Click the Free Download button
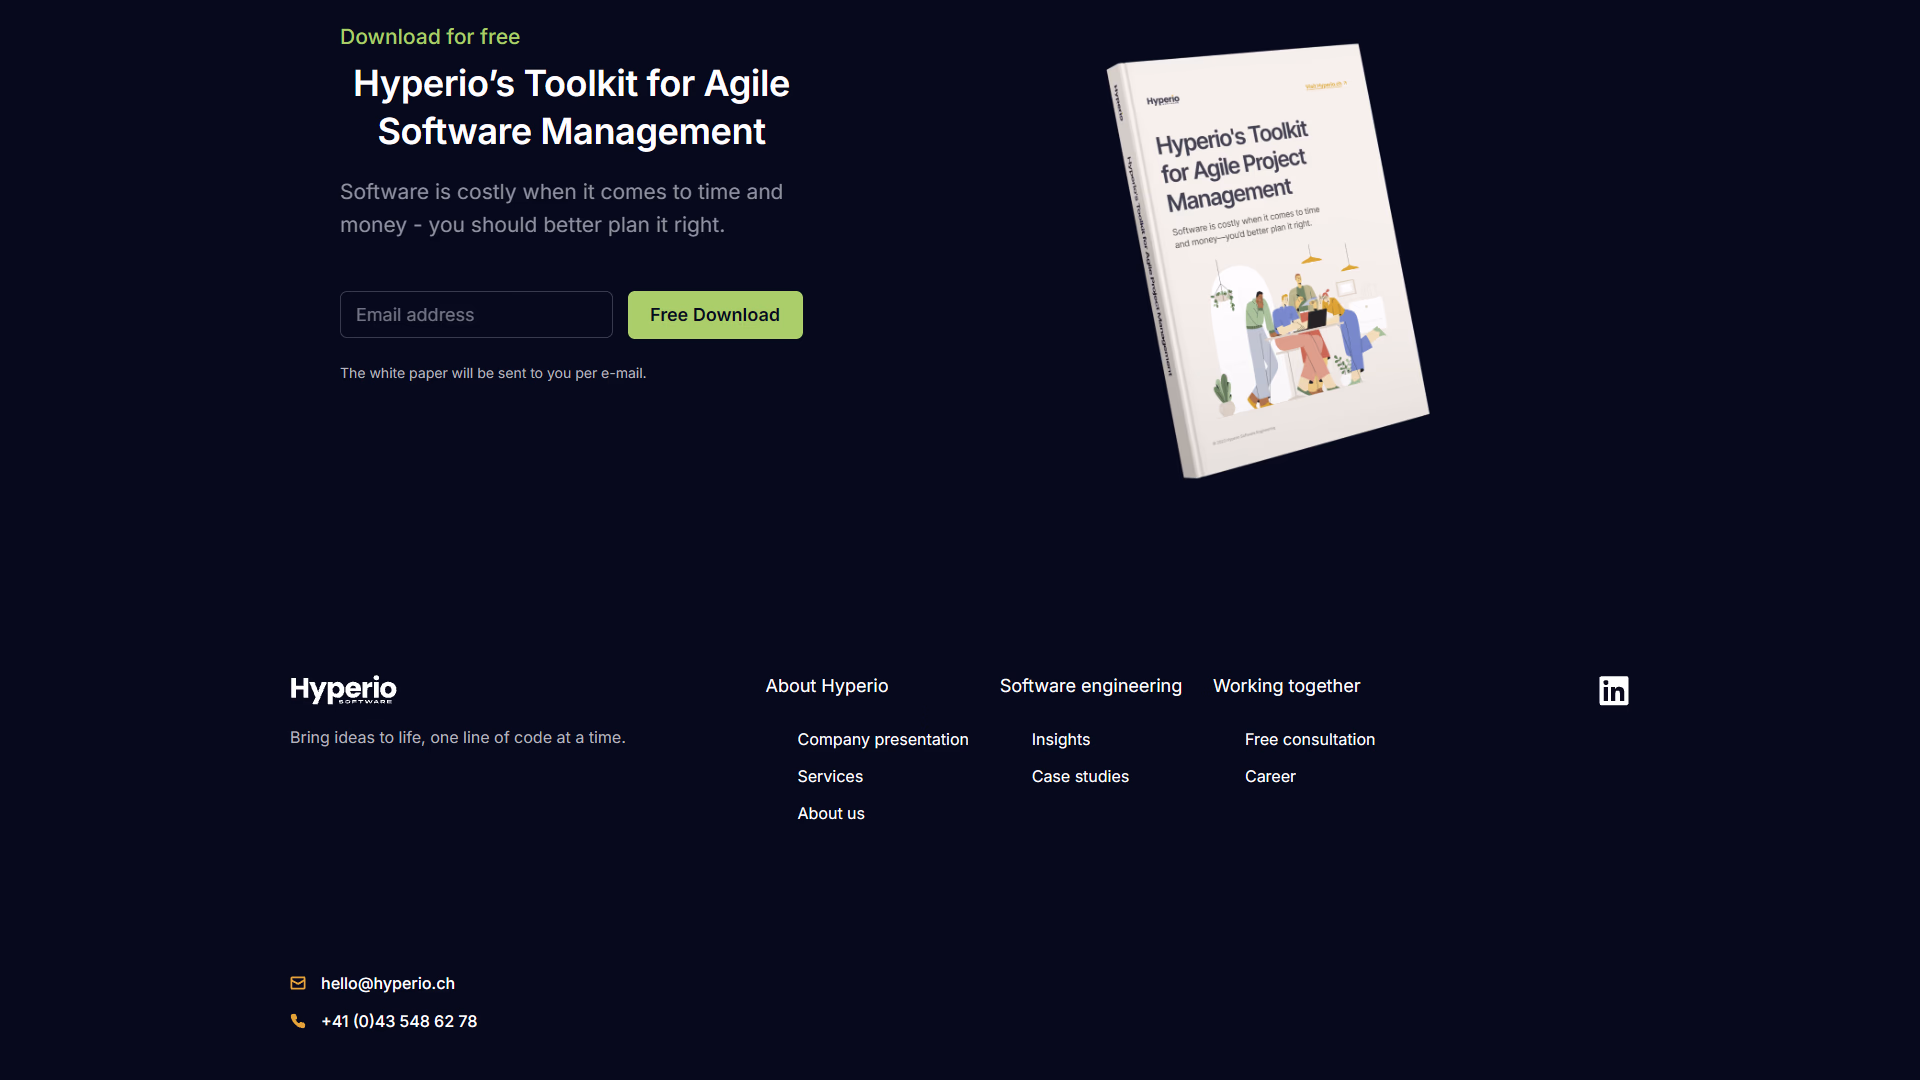The image size is (1920, 1080). pyautogui.click(x=715, y=315)
